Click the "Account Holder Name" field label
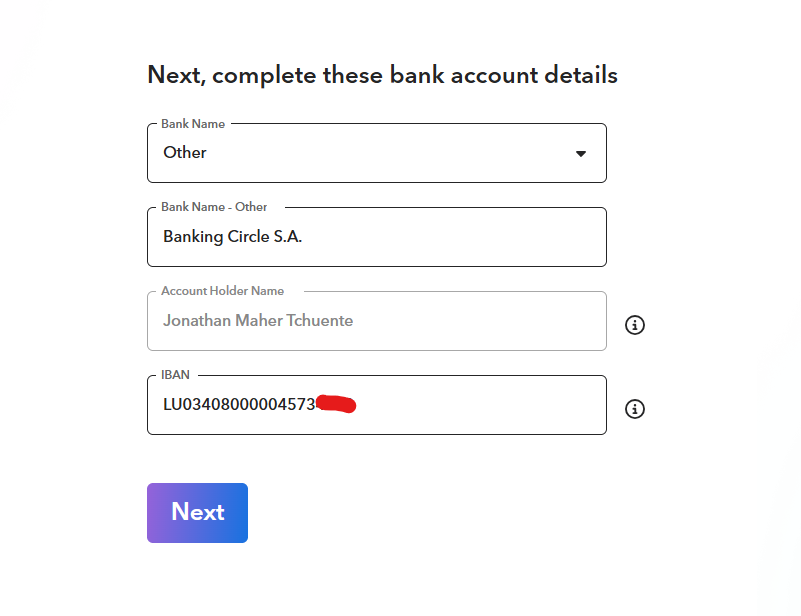This screenshot has width=801, height=616. [x=222, y=291]
